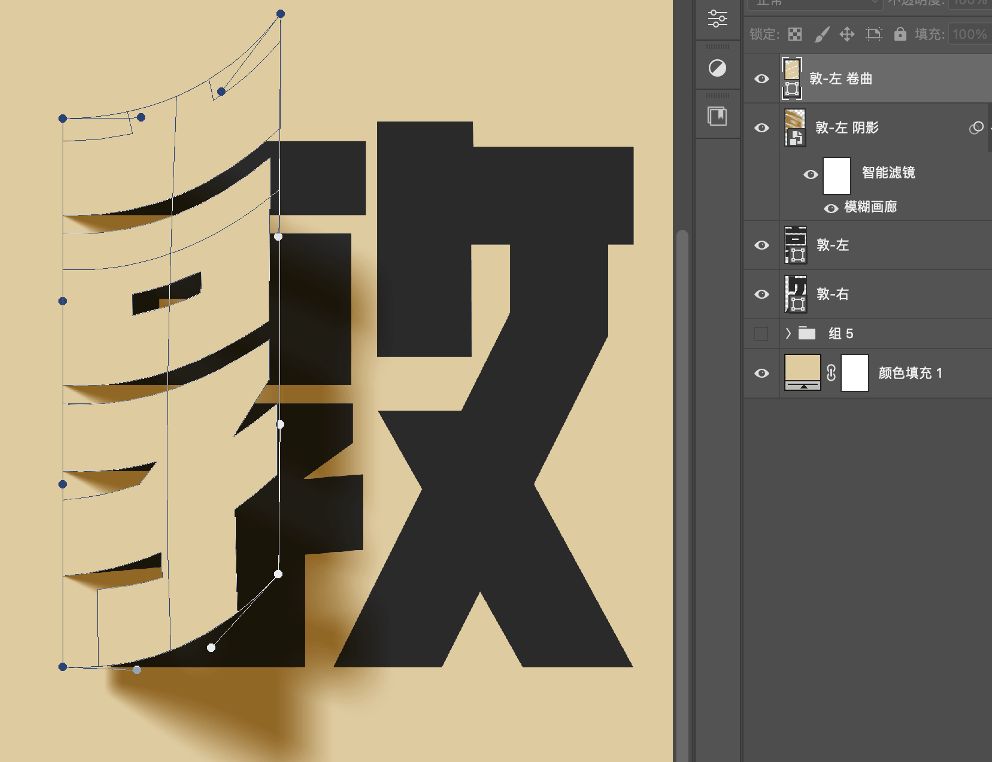This screenshot has height=762, width=992.
Task: Select the group named 组 5
Action: [841, 334]
